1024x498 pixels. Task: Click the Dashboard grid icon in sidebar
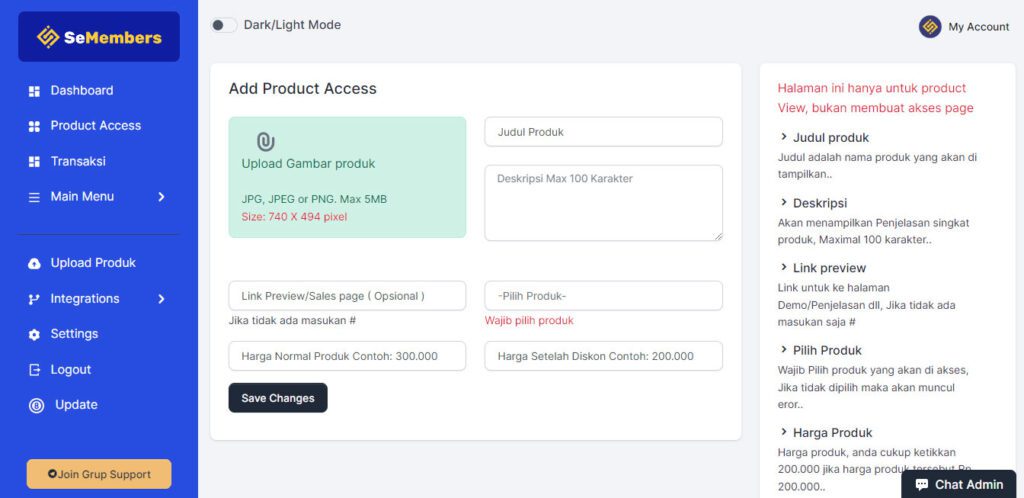[34, 91]
